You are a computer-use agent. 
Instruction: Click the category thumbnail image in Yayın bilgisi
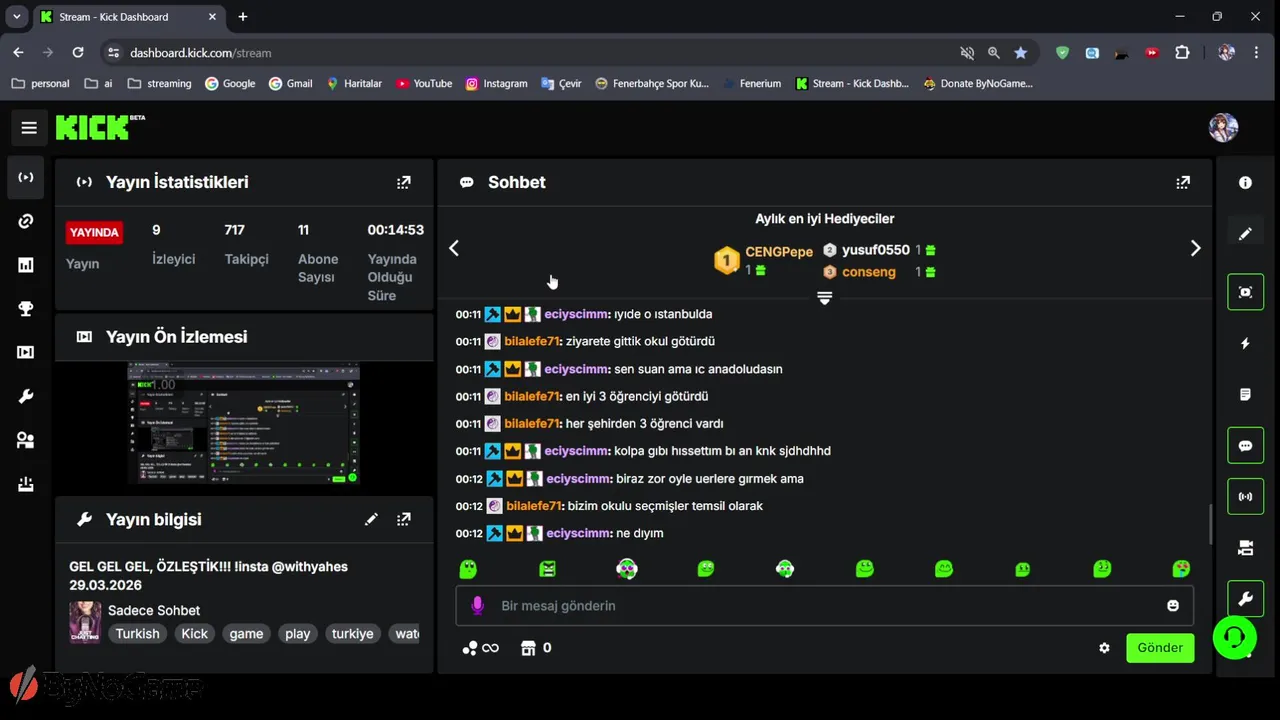[x=84, y=621]
